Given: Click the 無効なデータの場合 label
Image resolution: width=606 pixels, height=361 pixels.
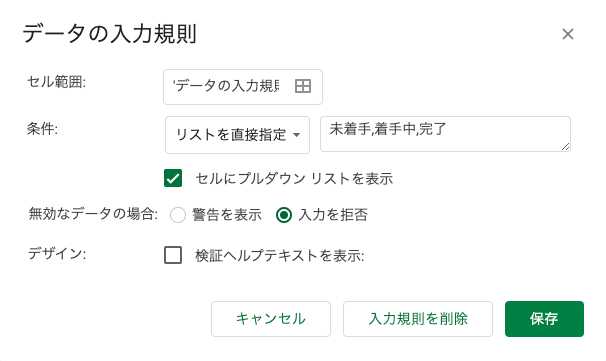Looking at the screenshot, I should tap(93, 214).
